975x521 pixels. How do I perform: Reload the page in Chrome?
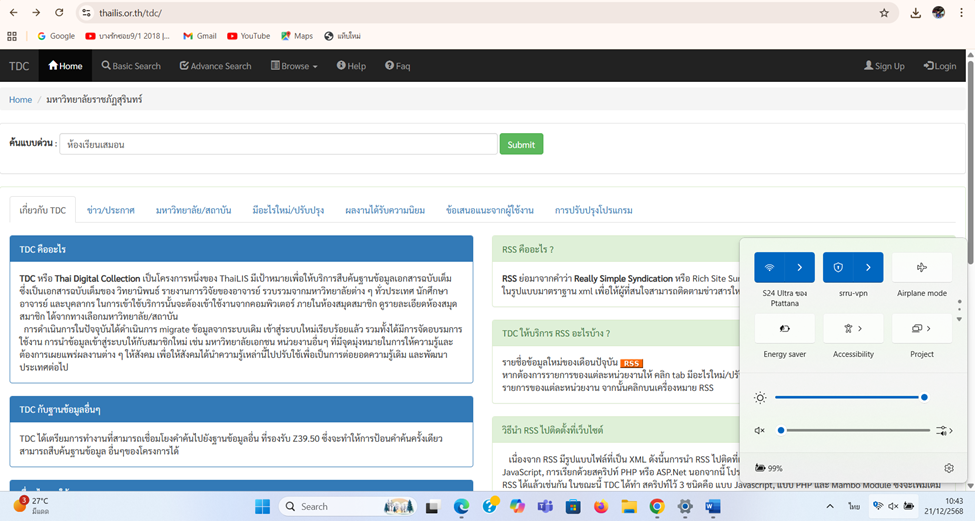59,13
